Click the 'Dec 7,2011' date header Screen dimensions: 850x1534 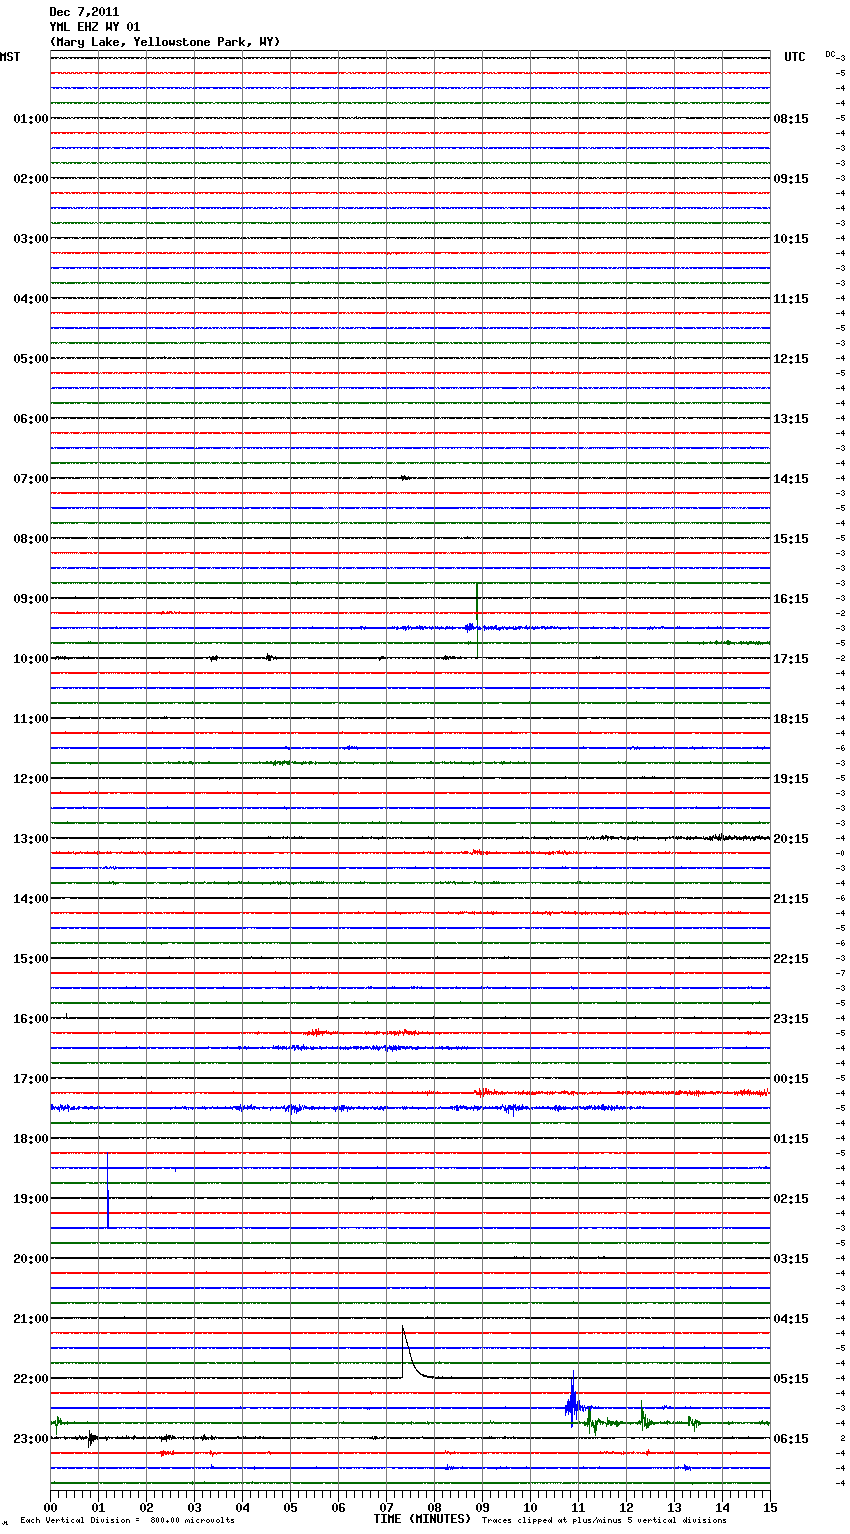click(84, 12)
